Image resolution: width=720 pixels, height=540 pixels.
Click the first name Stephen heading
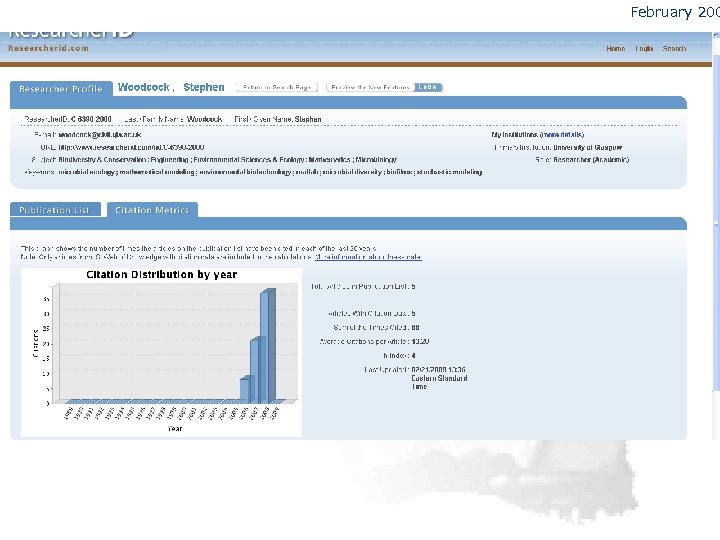(204, 87)
